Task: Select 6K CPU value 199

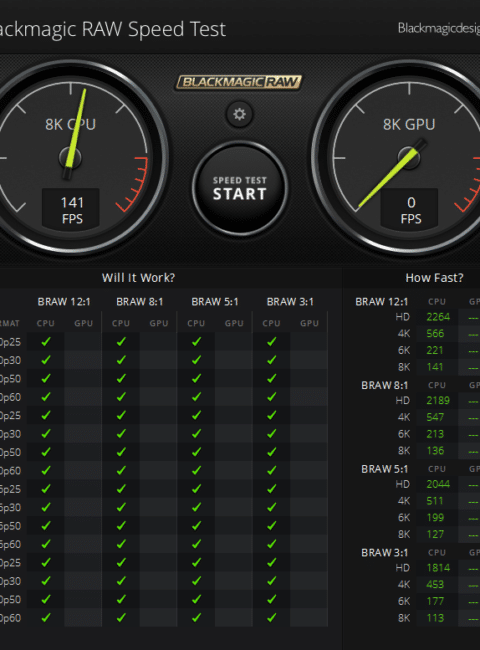Action: (435, 518)
